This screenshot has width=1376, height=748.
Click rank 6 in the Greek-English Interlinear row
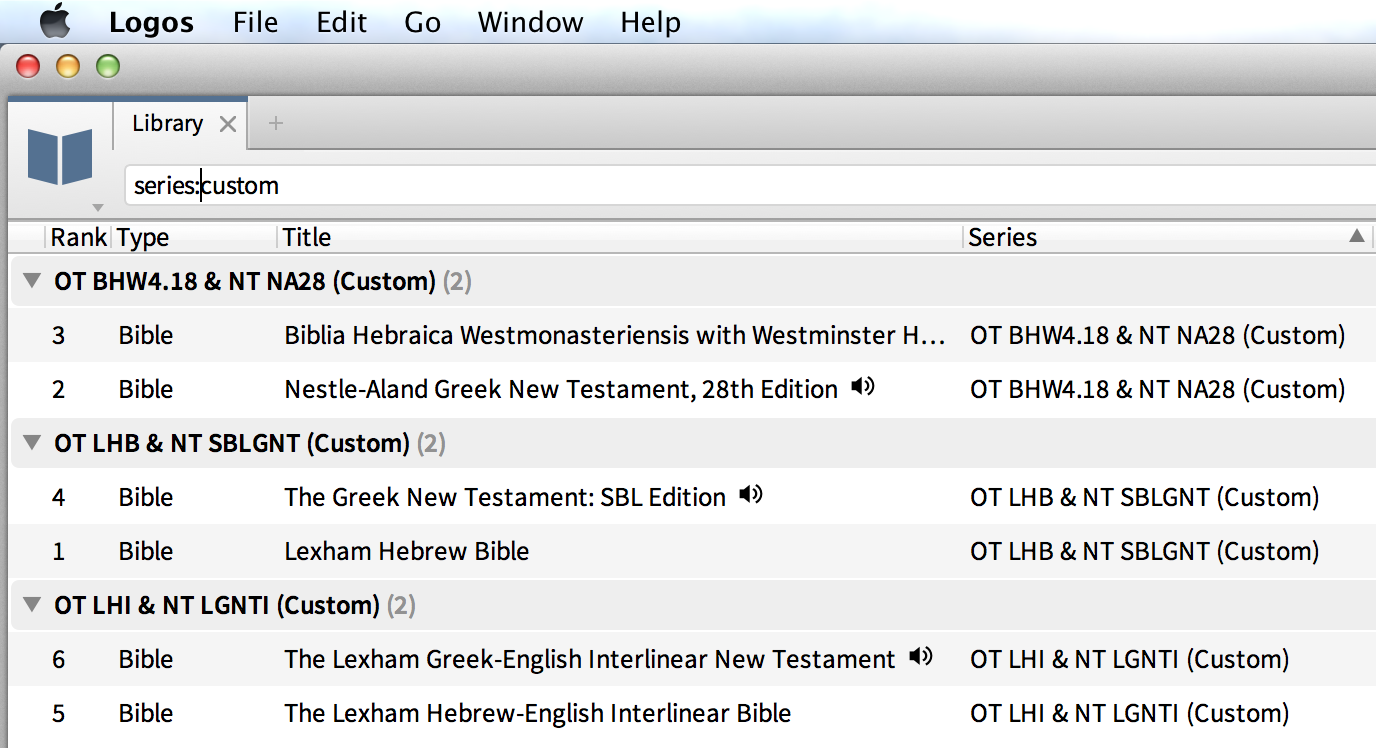tap(58, 660)
